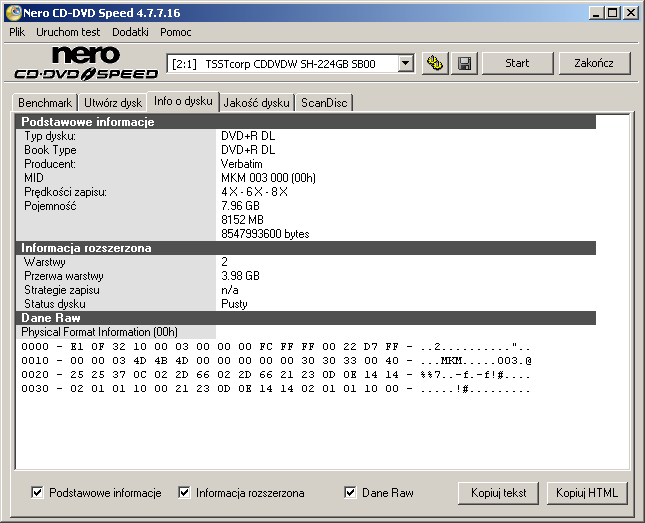Minimize the Nero CD-DVD Speed window
The image size is (645, 523).
tap(595, 13)
